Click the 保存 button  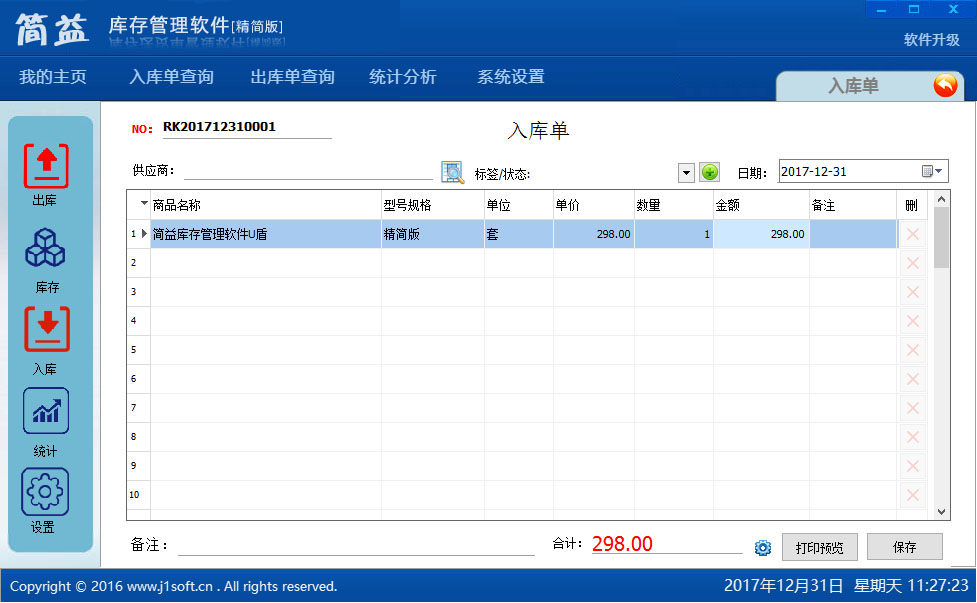click(x=904, y=547)
